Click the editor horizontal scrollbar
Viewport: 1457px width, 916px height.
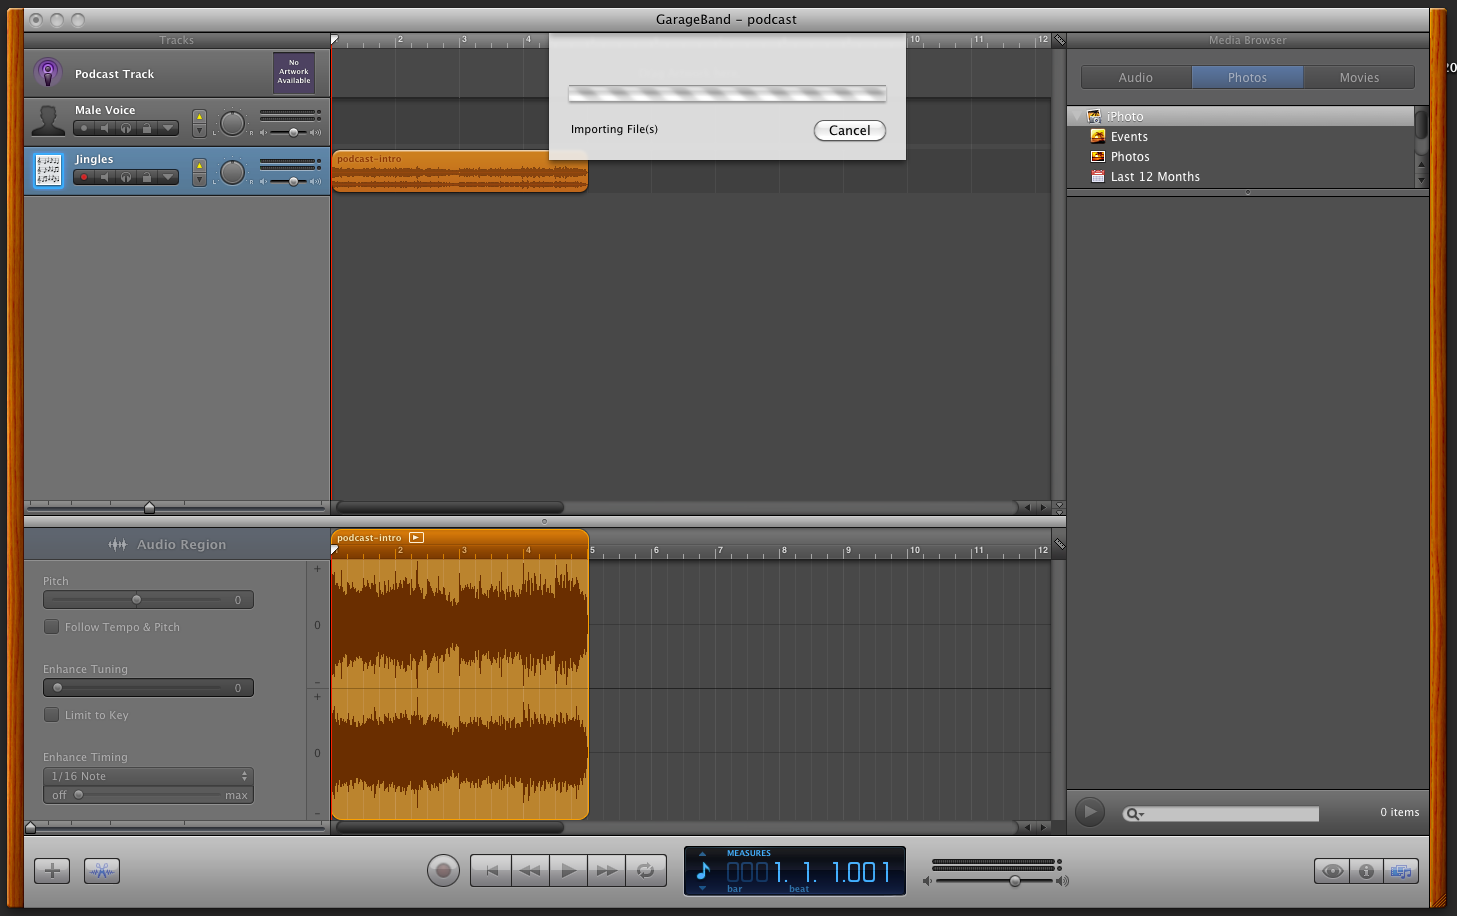450,827
